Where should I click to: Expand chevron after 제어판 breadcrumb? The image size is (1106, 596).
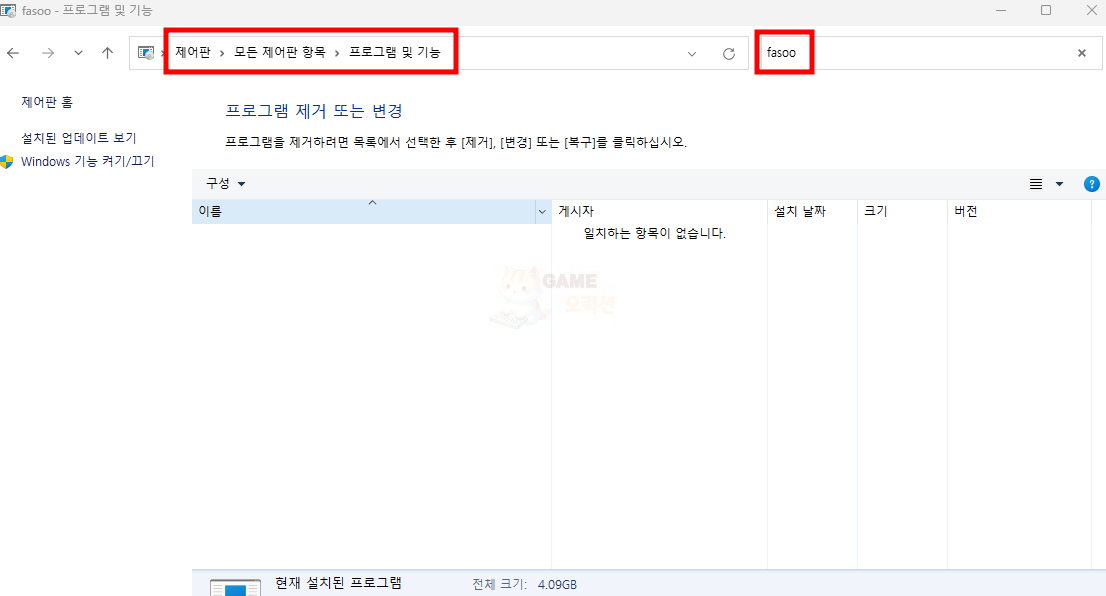pos(221,53)
